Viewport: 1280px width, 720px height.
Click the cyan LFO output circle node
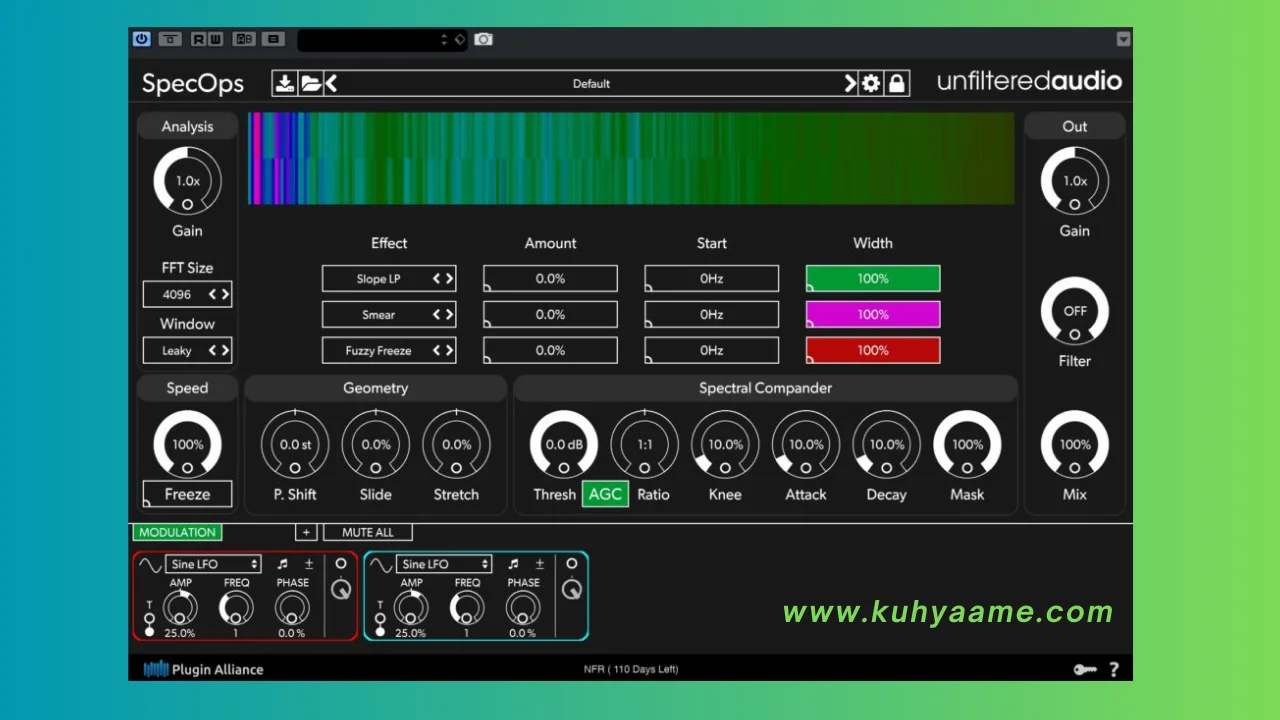[571, 564]
